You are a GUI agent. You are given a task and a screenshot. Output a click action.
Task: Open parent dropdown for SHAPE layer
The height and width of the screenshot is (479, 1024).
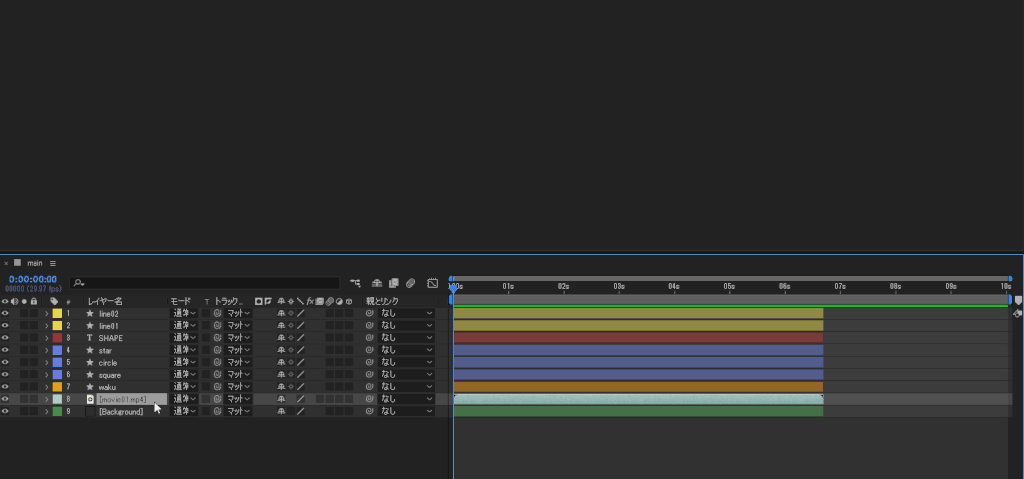pos(406,338)
